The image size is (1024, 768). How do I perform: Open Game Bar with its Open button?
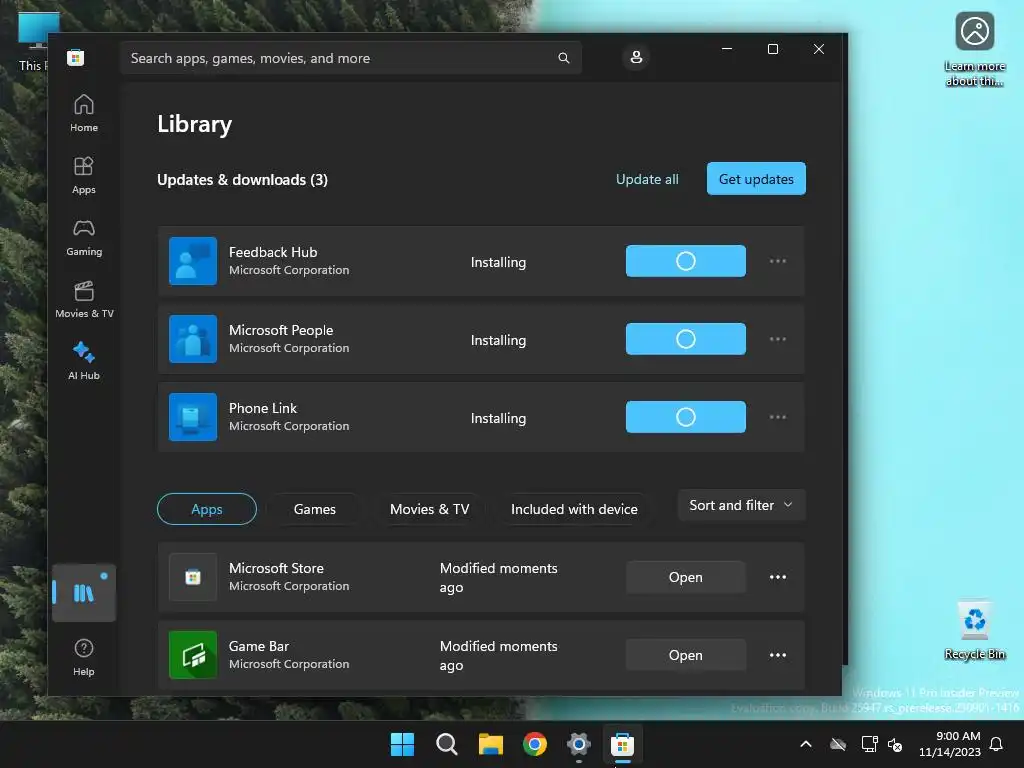click(686, 655)
